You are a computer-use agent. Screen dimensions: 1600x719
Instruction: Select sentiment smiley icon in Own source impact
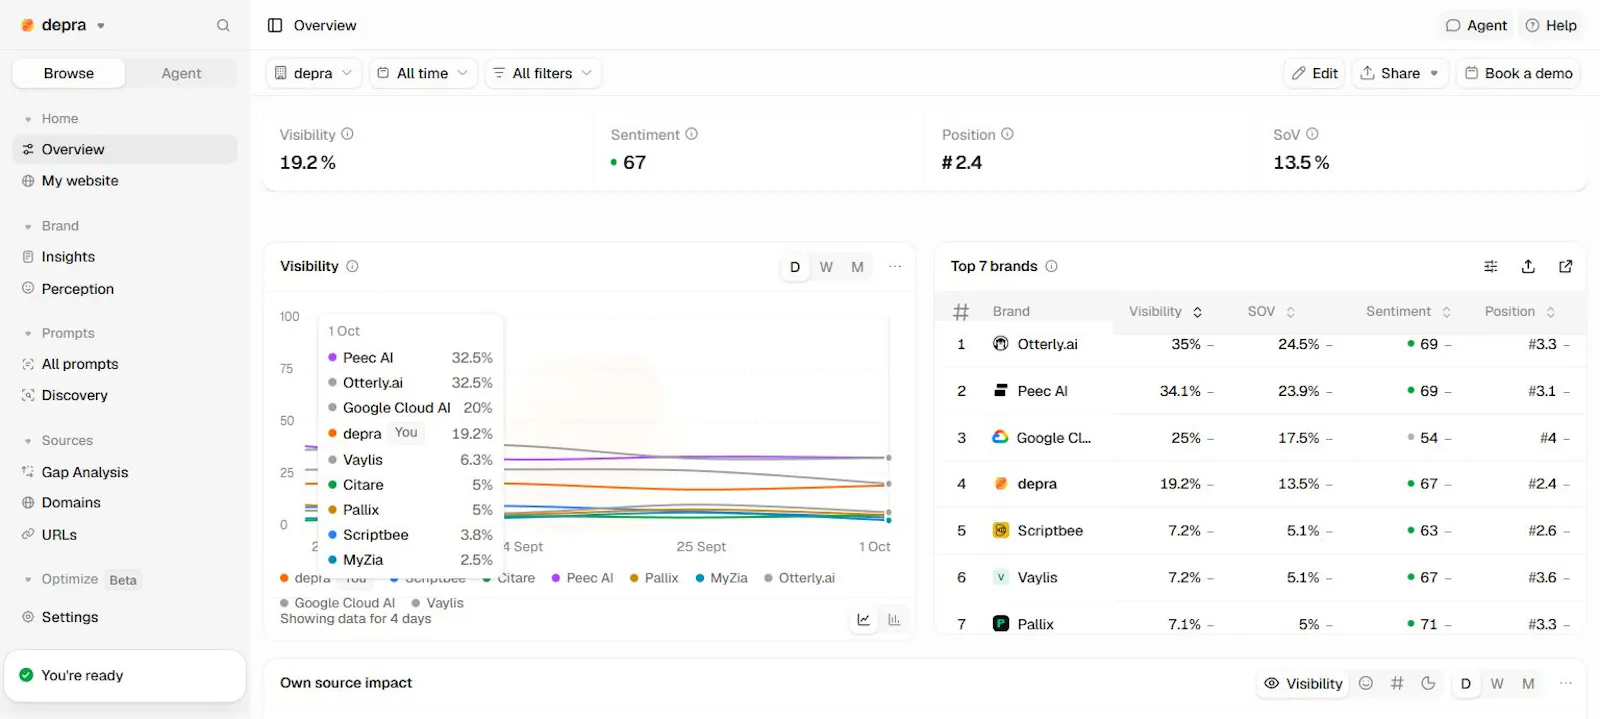(x=1366, y=684)
